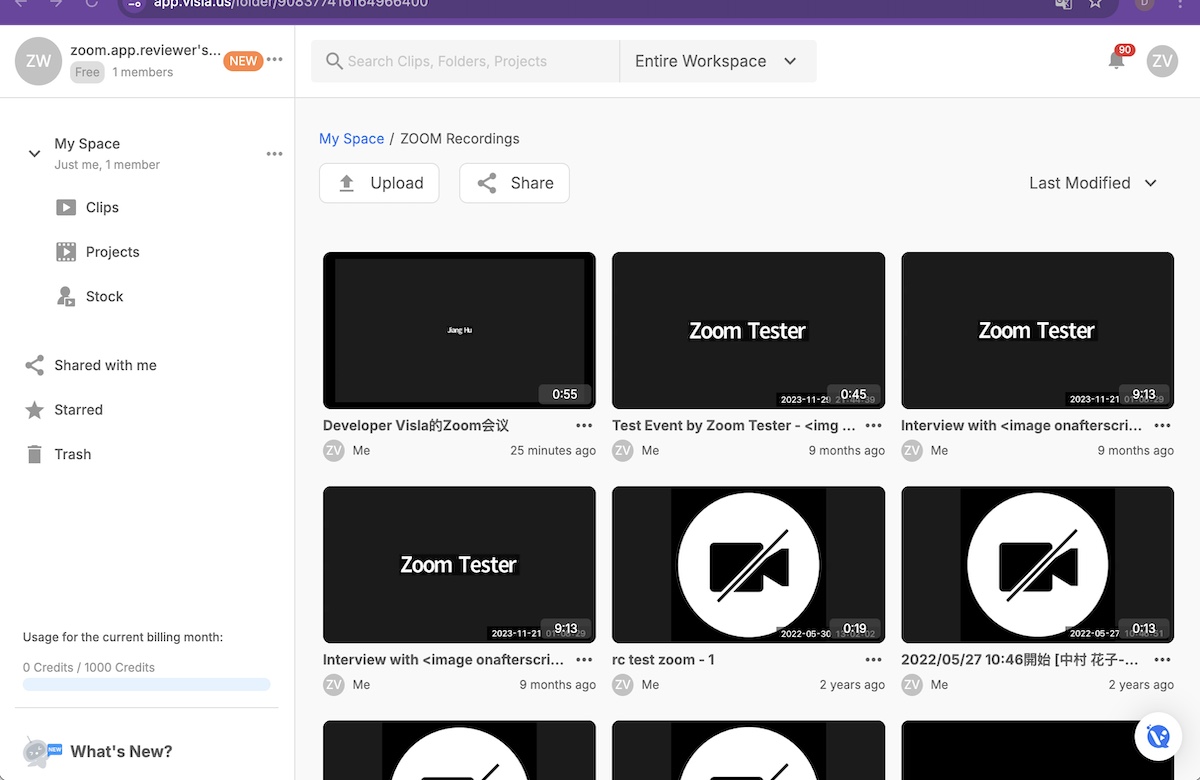Open the rc test zoom - 1 thumbnail
1200x780 pixels.
click(x=748, y=565)
